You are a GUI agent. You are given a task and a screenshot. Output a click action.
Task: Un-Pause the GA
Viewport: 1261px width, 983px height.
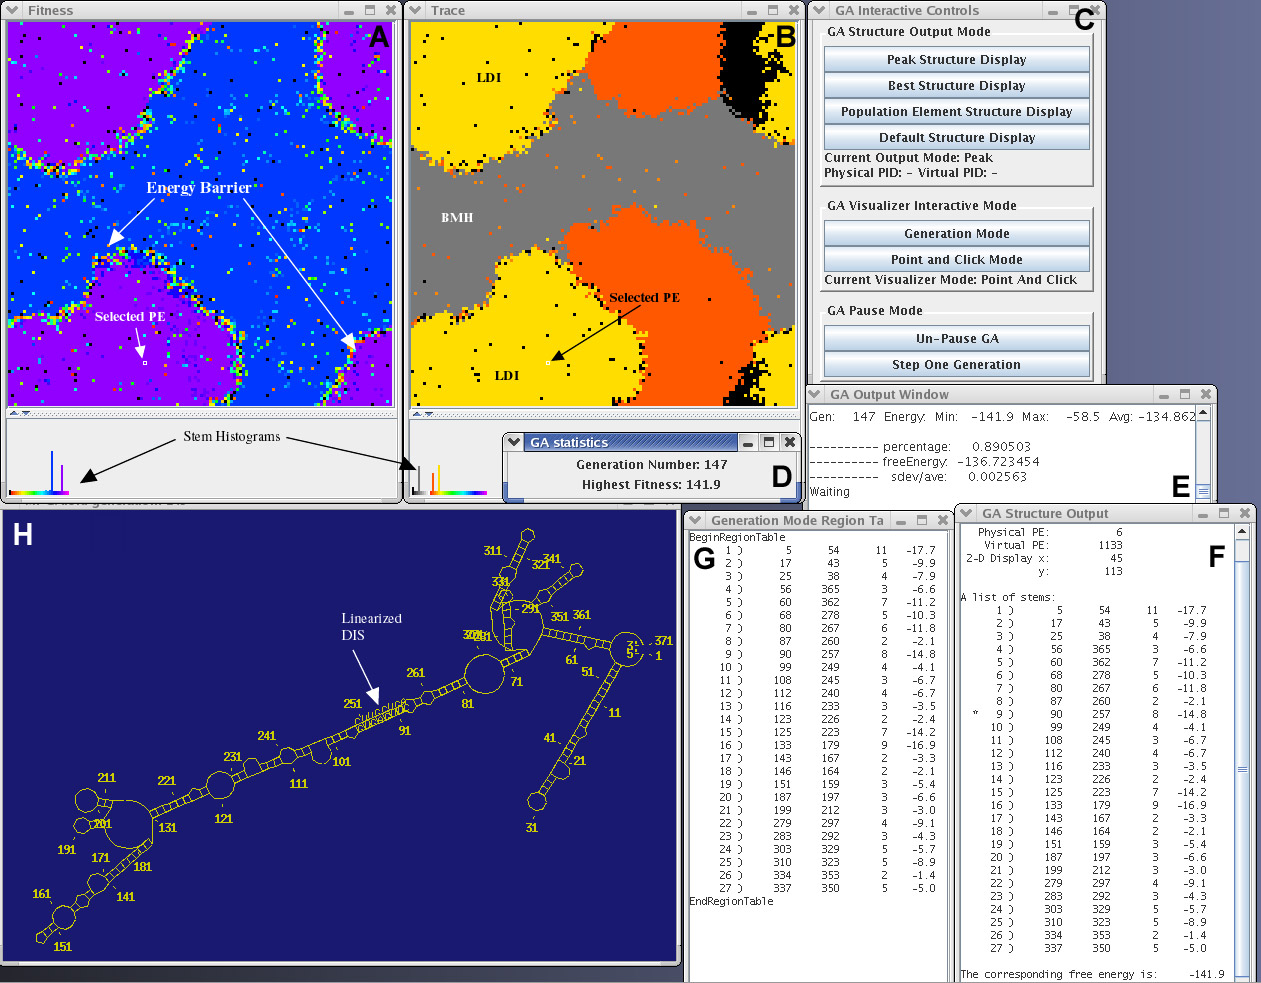tap(956, 338)
